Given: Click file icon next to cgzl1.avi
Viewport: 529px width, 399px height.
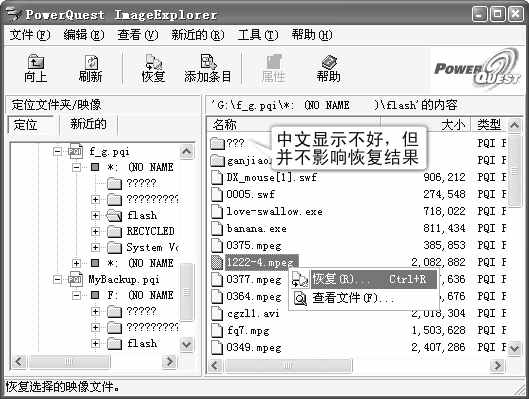Looking at the screenshot, I should [217, 314].
